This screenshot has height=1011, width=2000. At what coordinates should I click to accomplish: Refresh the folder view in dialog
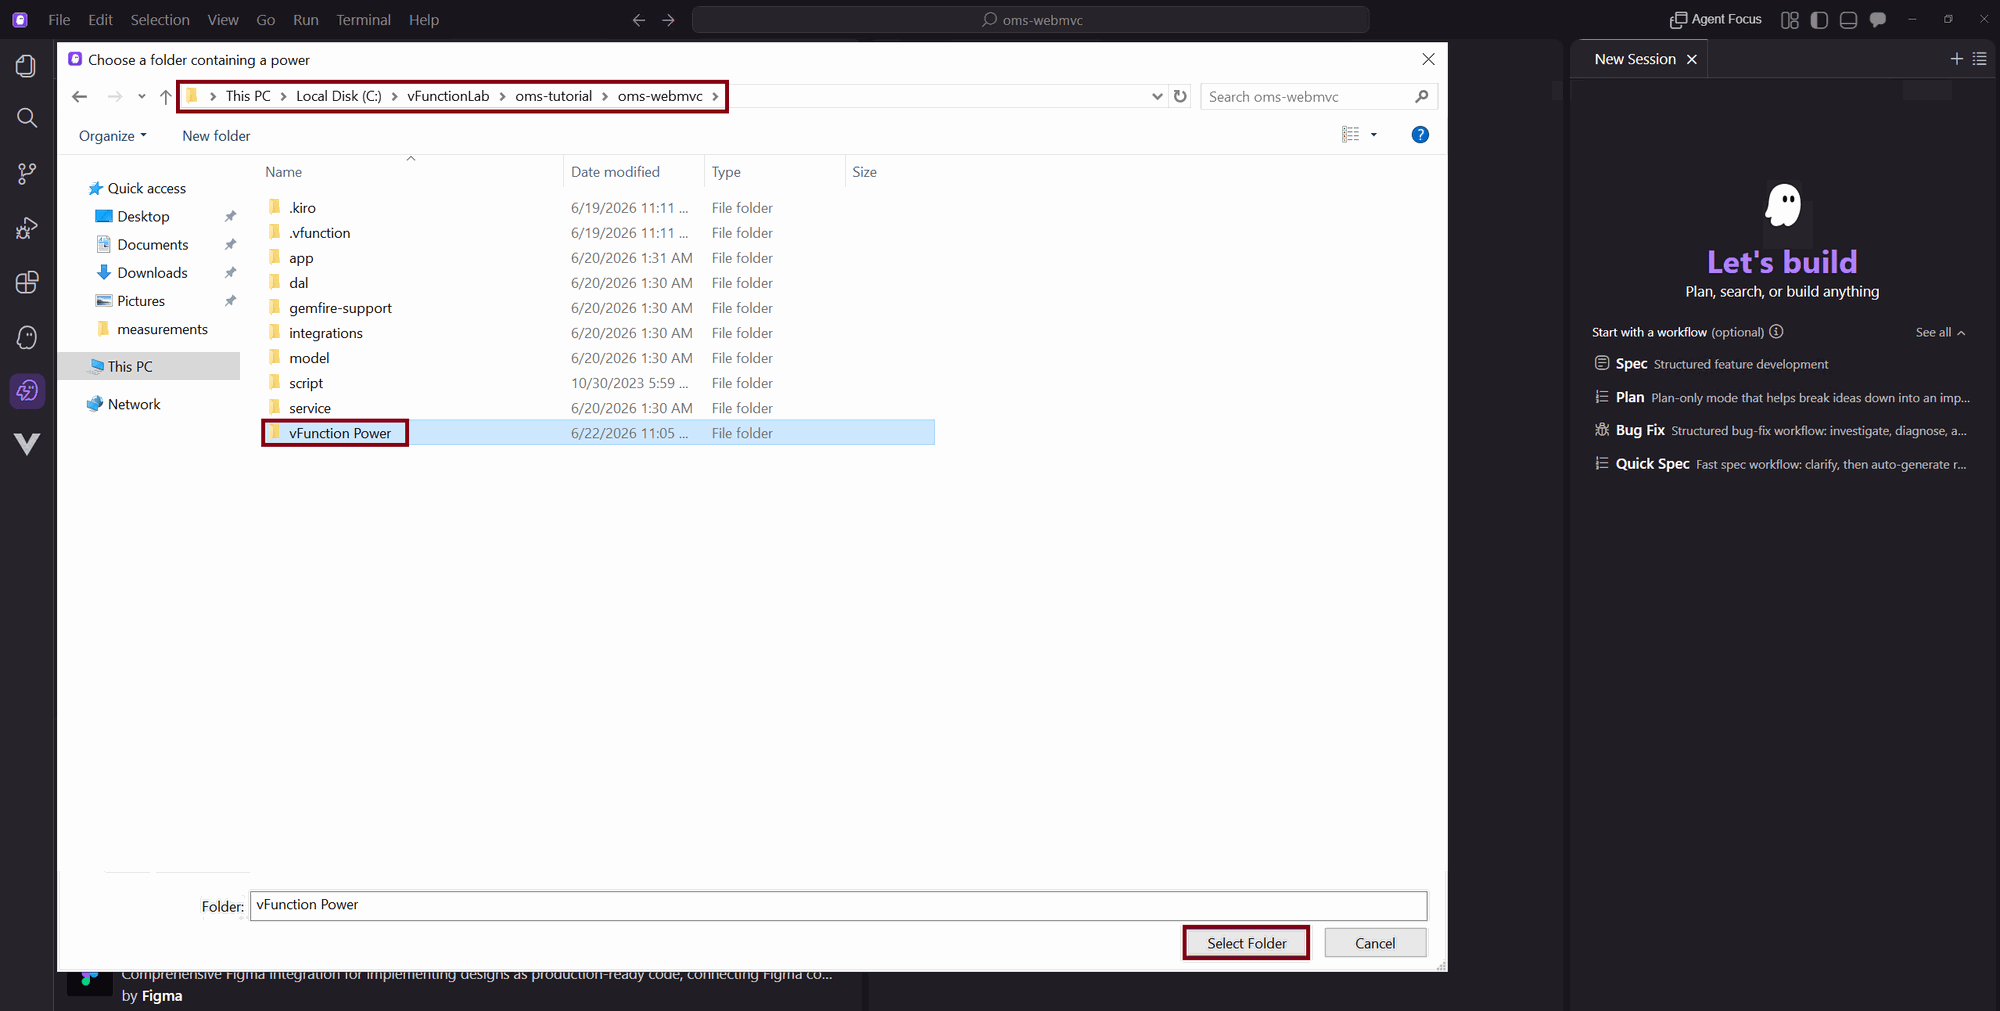coord(1180,96)
